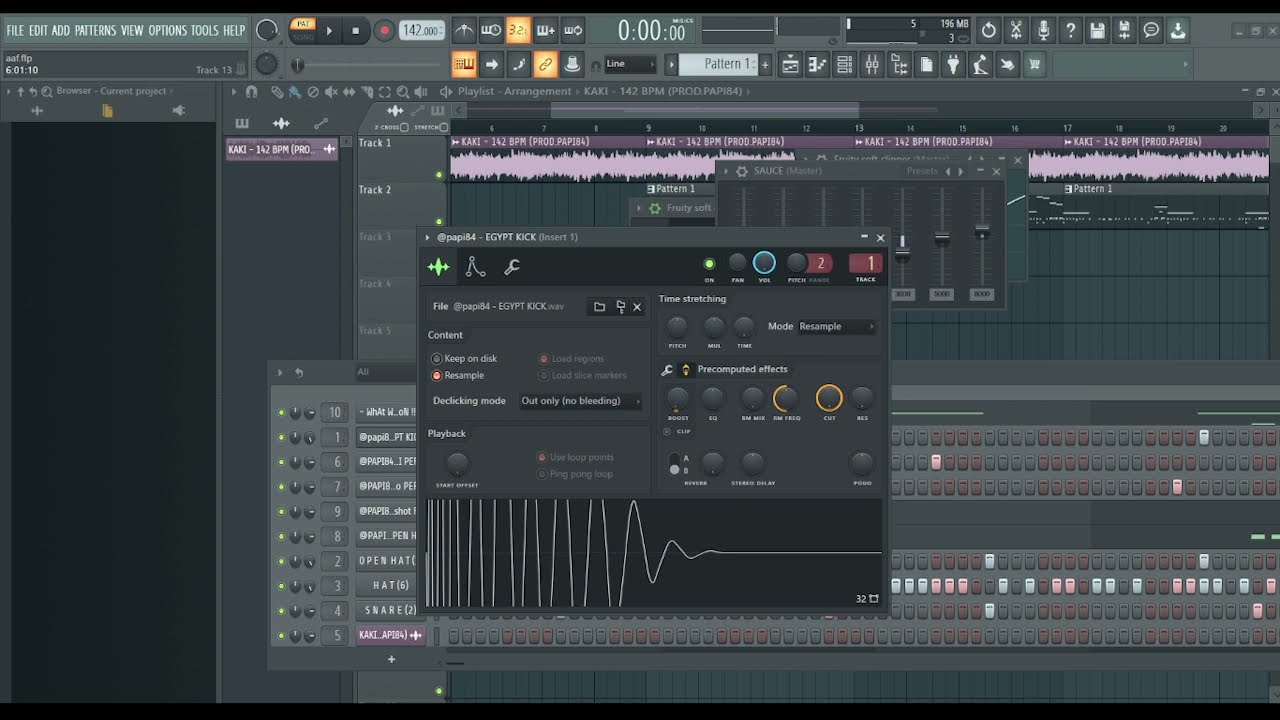
Task: Click the plus button next to Pattern 1
Action: (x=765, y=65)
